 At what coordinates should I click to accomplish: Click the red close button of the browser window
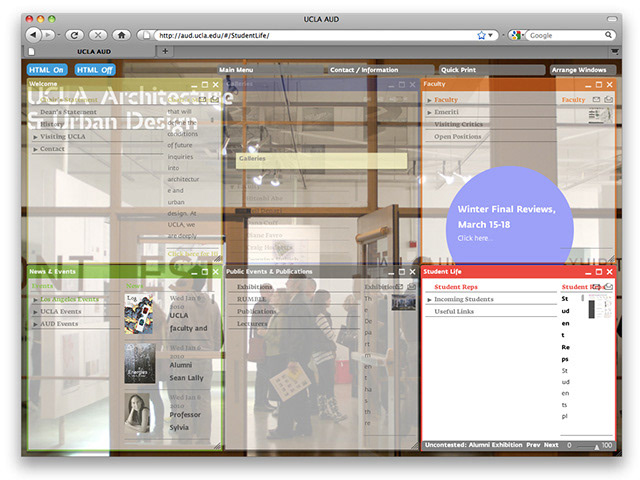pos(29,19)
